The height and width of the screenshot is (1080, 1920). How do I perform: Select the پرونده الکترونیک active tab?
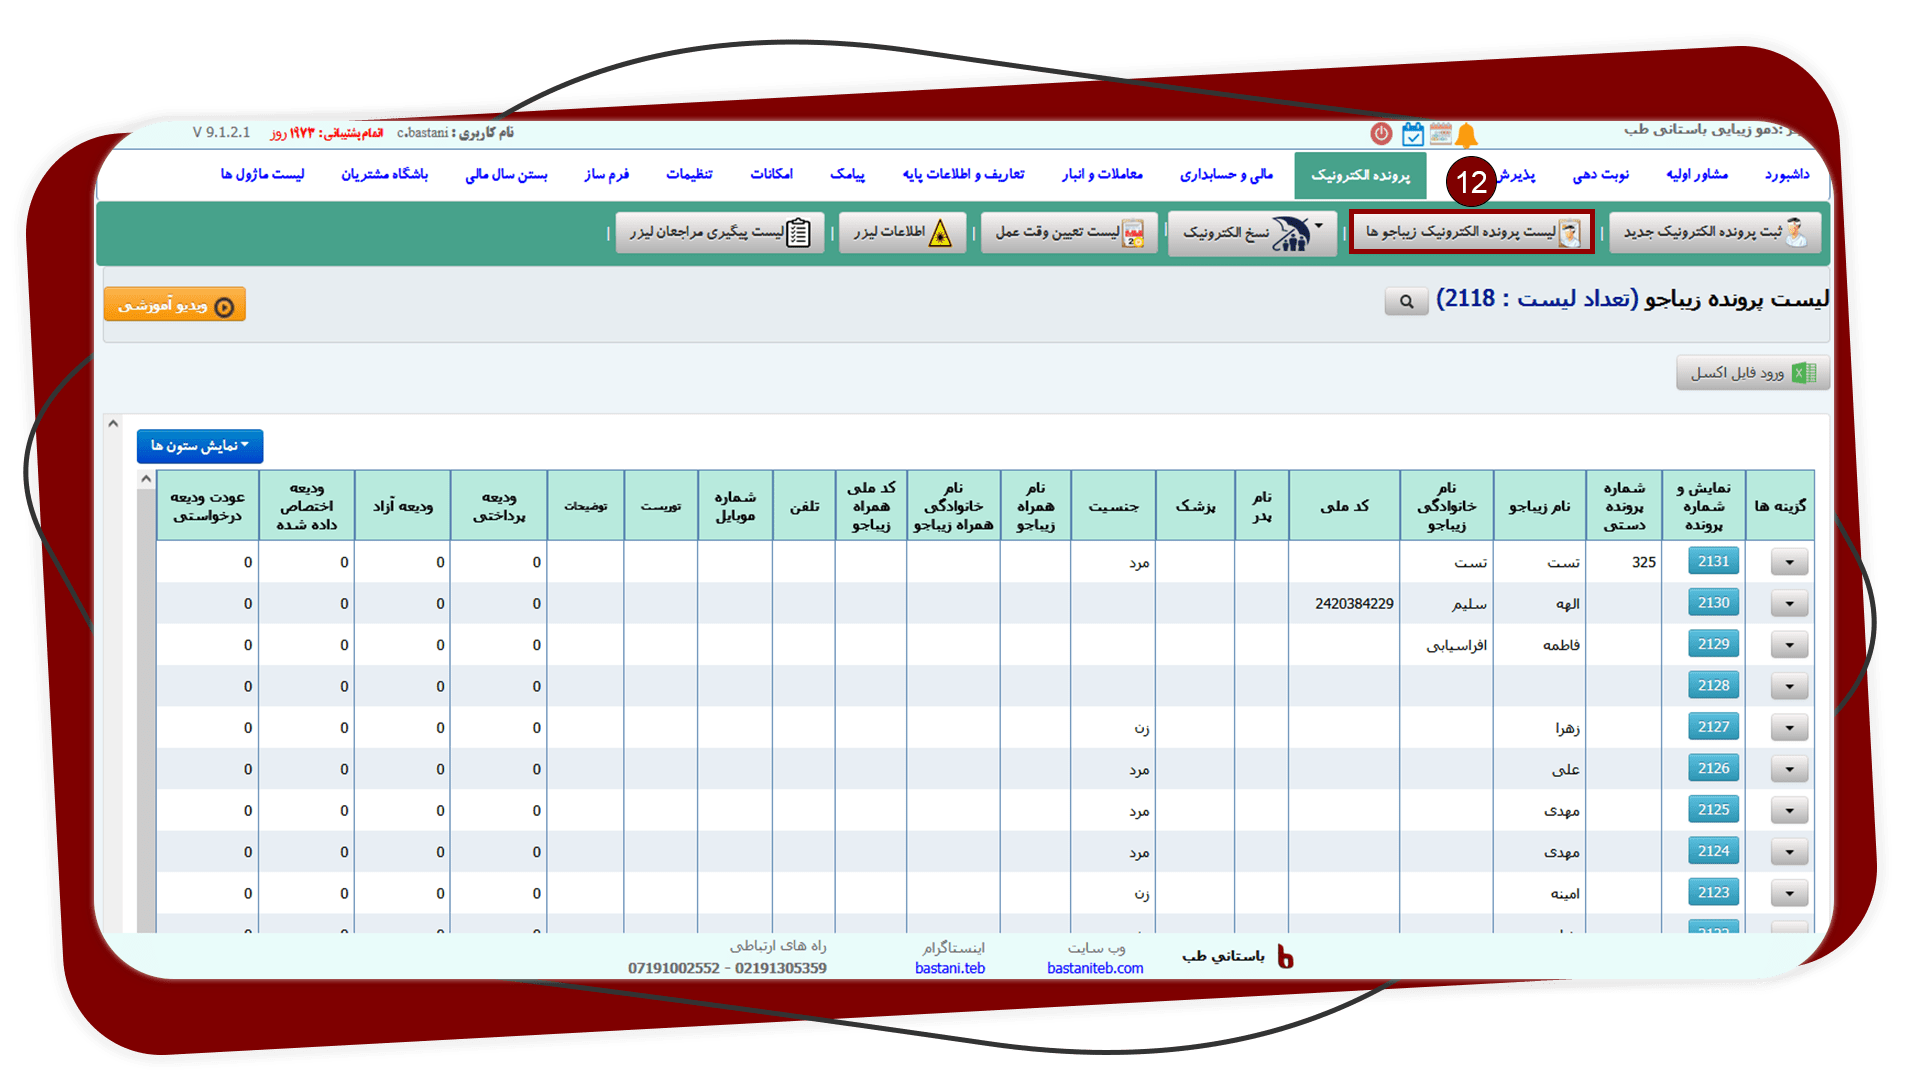click(1361, 176)
